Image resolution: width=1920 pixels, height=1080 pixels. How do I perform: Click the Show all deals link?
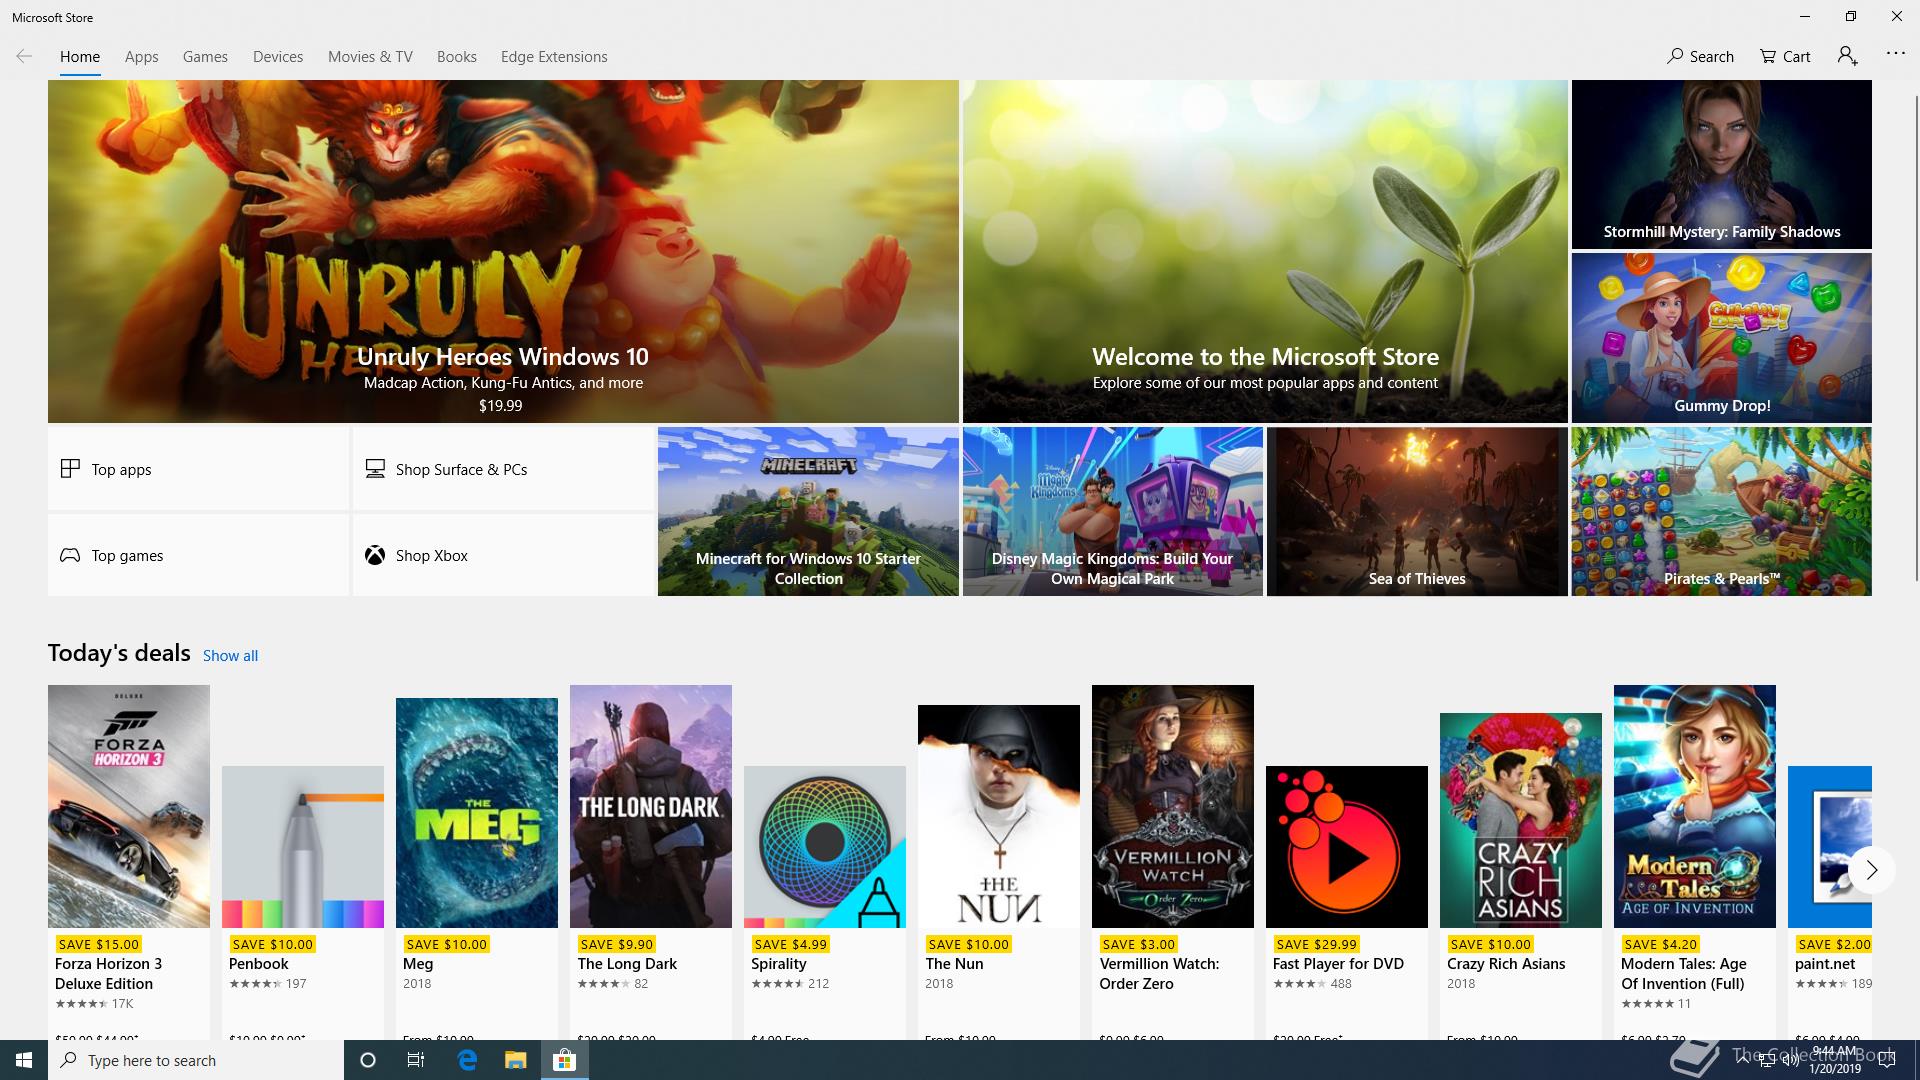pyautogui.click(x=230, y=656)
